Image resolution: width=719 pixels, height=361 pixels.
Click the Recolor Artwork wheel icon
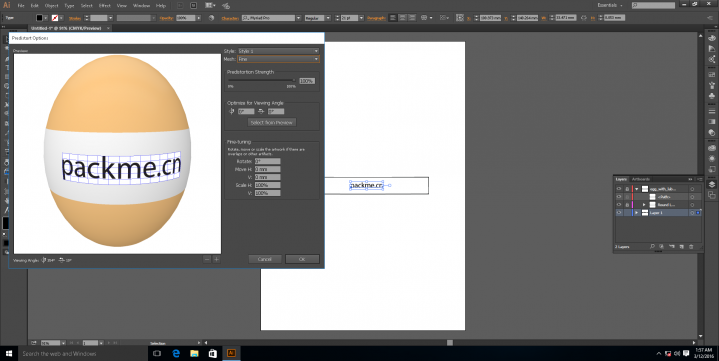(211, 18)
